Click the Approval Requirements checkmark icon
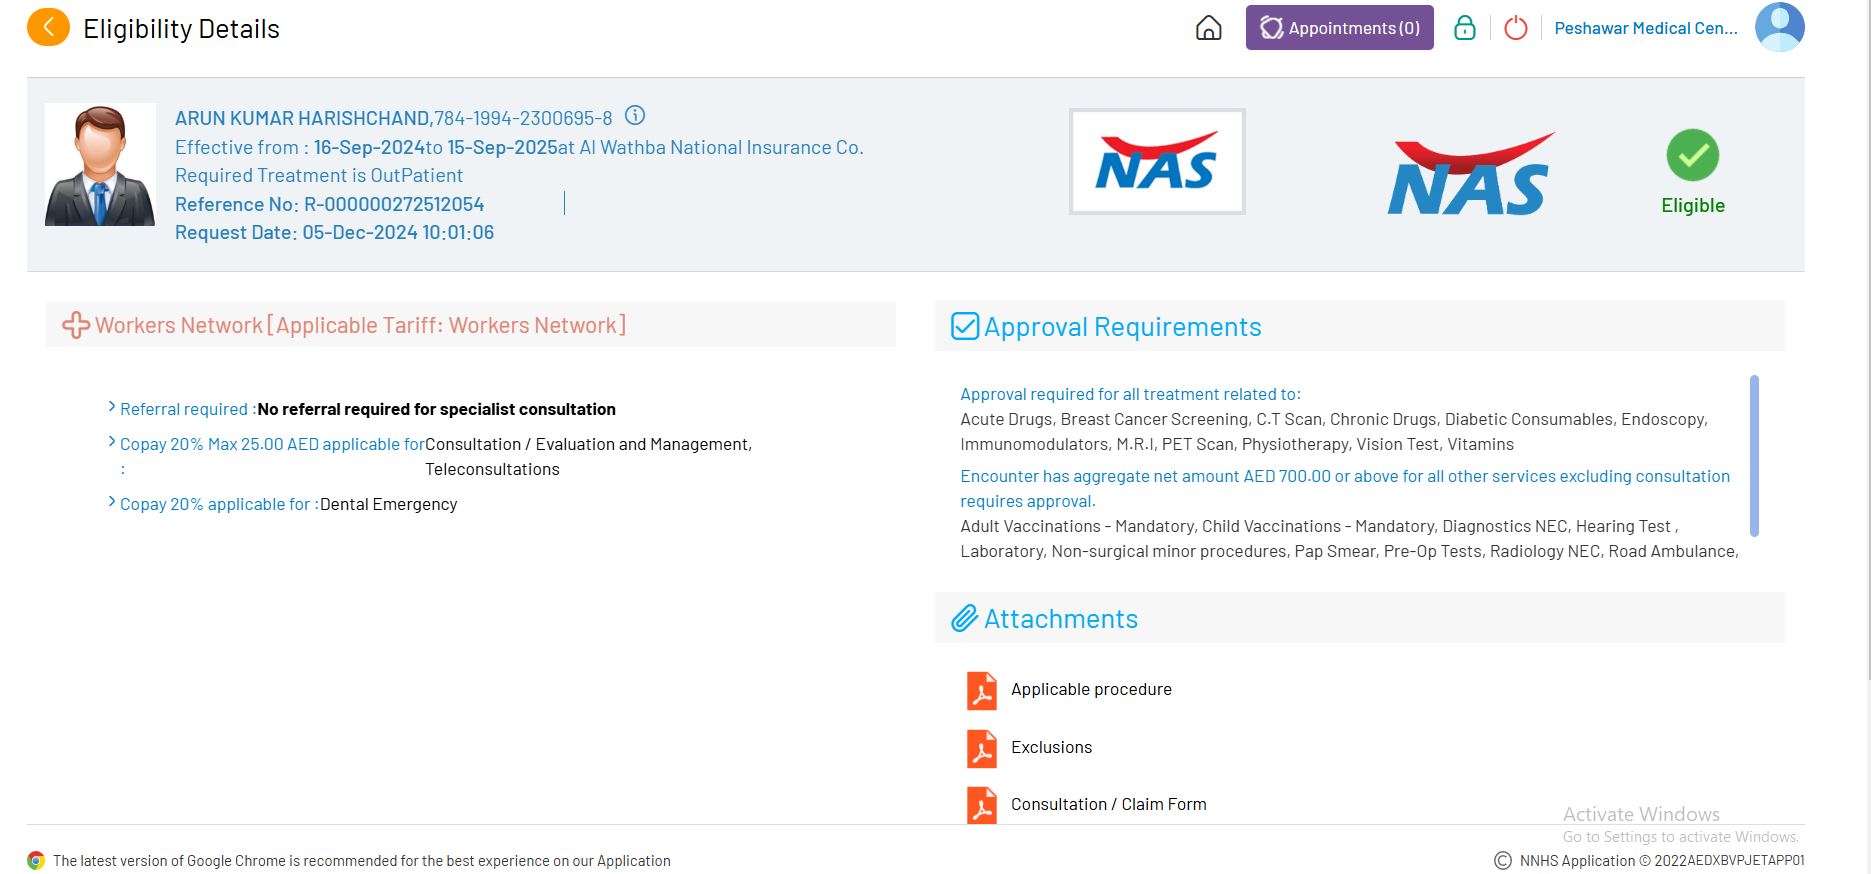Viewport: 1871px width, 874px height. point(964,327)
